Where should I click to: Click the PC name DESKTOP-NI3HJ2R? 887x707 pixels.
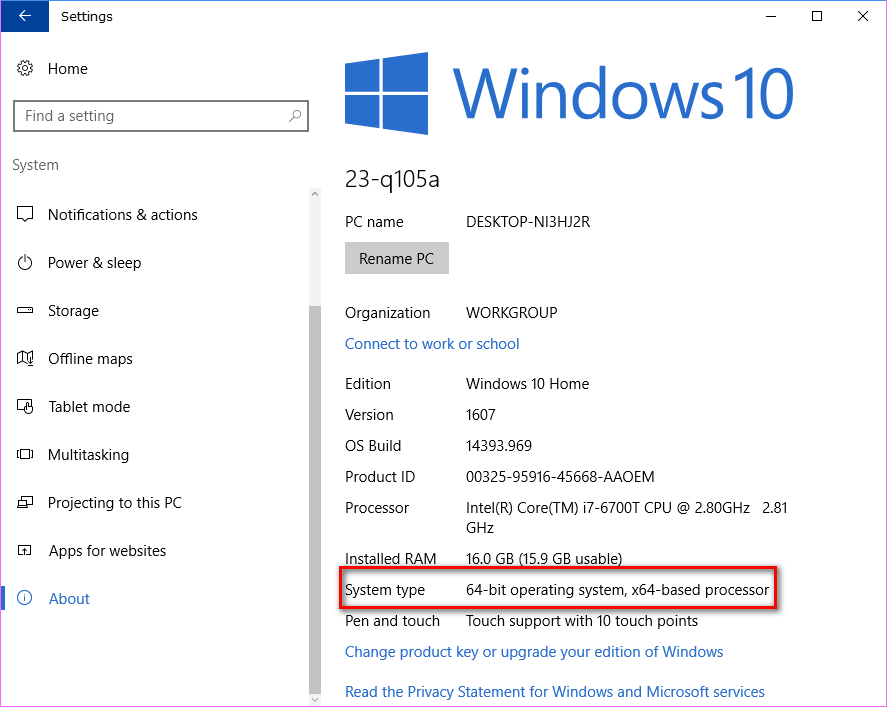click(x=528, y=222)
